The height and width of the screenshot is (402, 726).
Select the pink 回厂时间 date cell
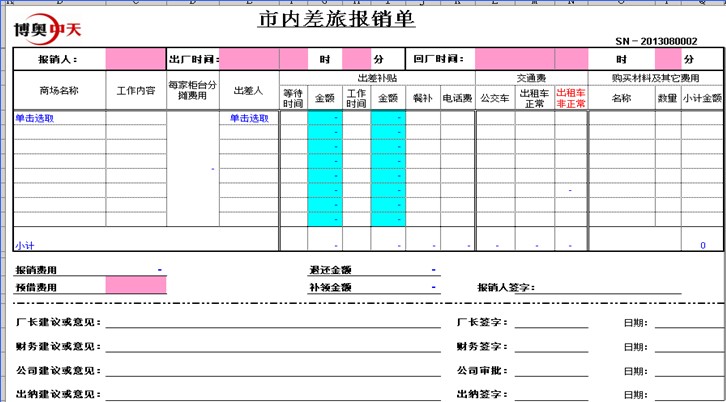[x=513, y=60]
